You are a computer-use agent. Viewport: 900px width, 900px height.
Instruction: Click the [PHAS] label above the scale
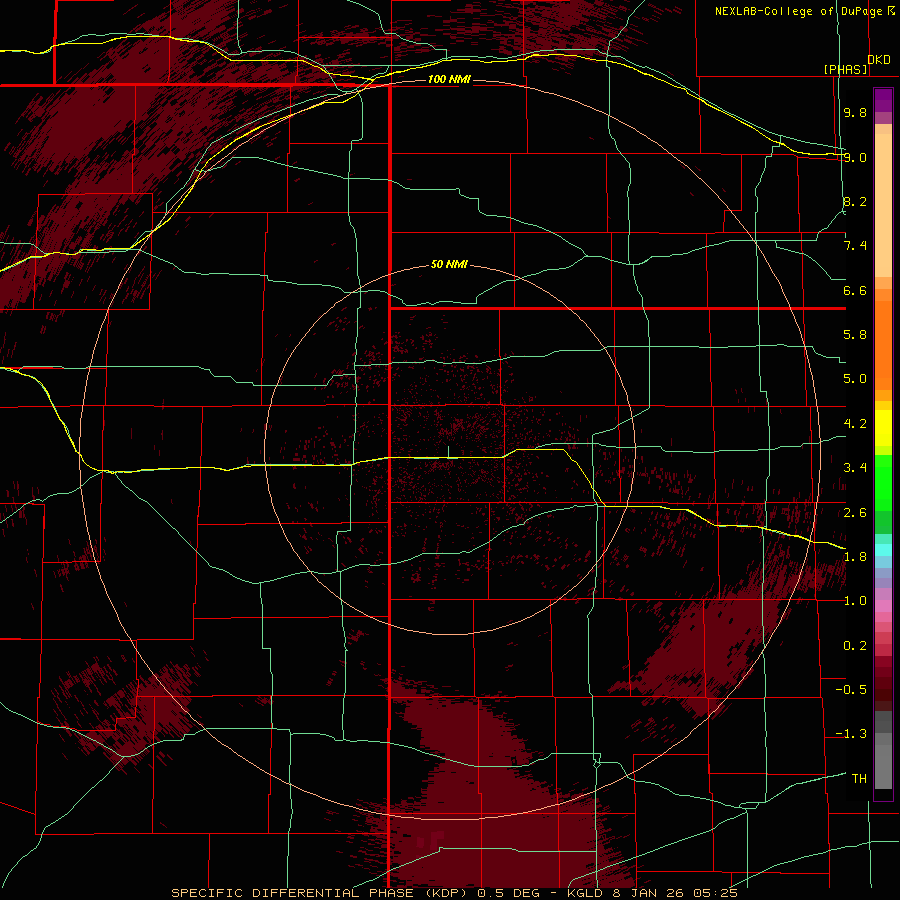click(x=846, y=69)
